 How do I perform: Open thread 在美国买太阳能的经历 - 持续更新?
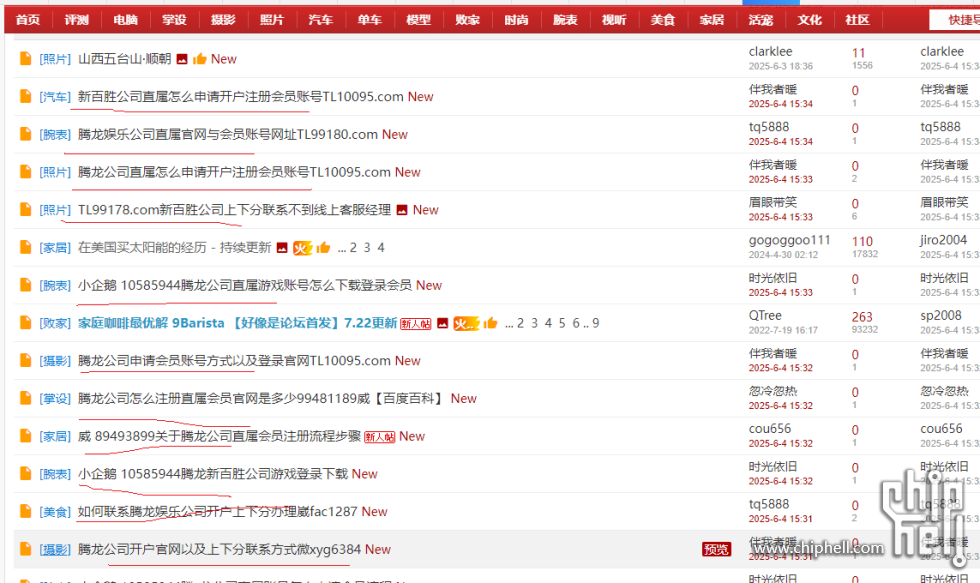[174, 247]
